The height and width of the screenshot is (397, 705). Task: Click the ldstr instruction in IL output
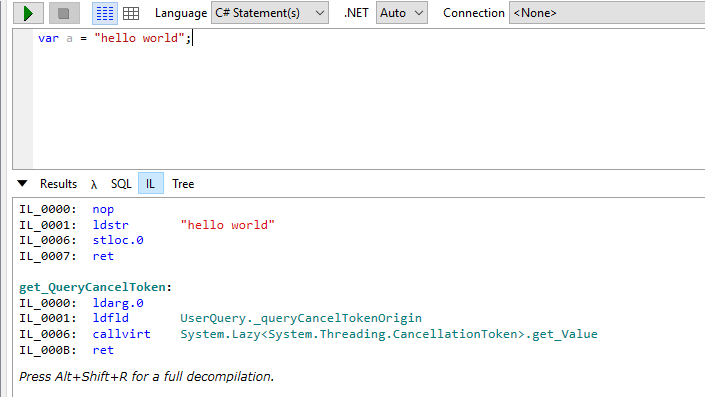coord(111,225)
